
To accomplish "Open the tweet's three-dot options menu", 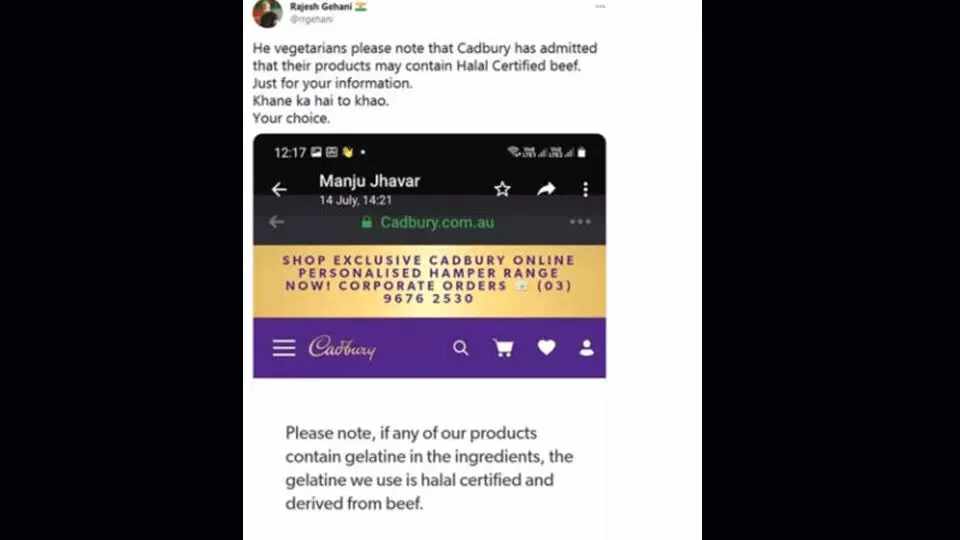I will pos(600,7).
